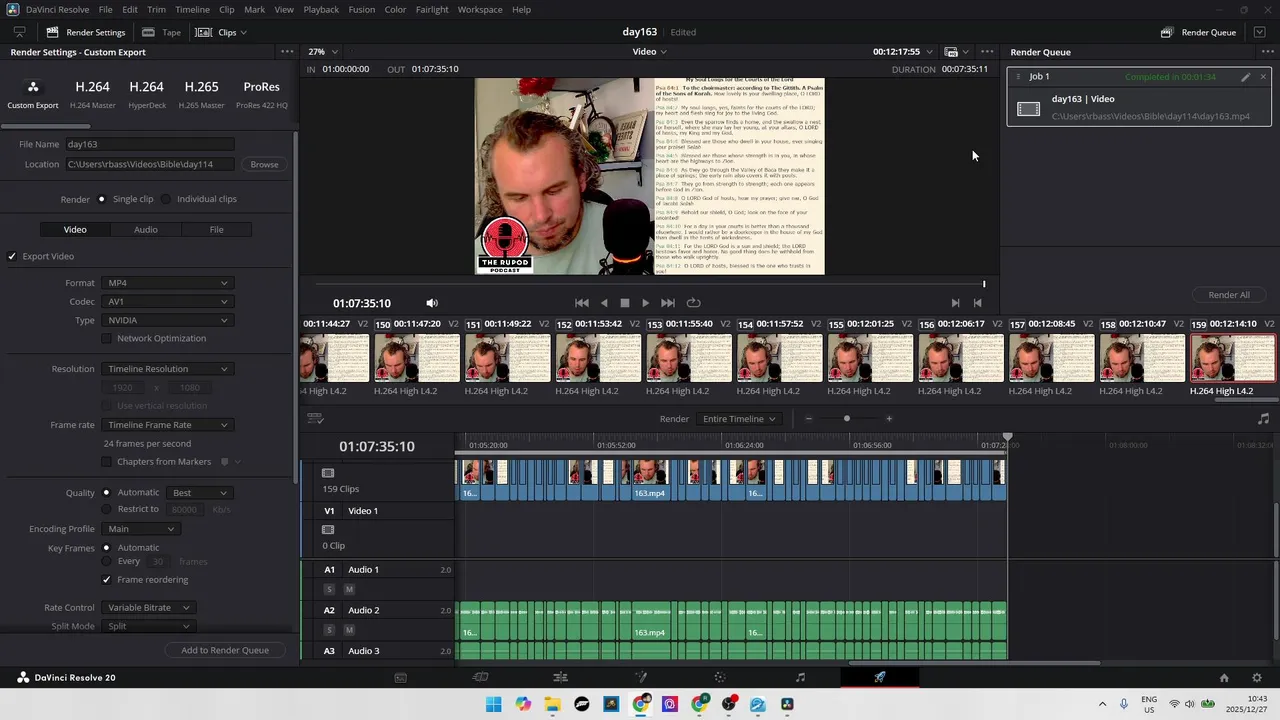Open the Edit page icon
1280x720 pixels.
tap(560, 678)
